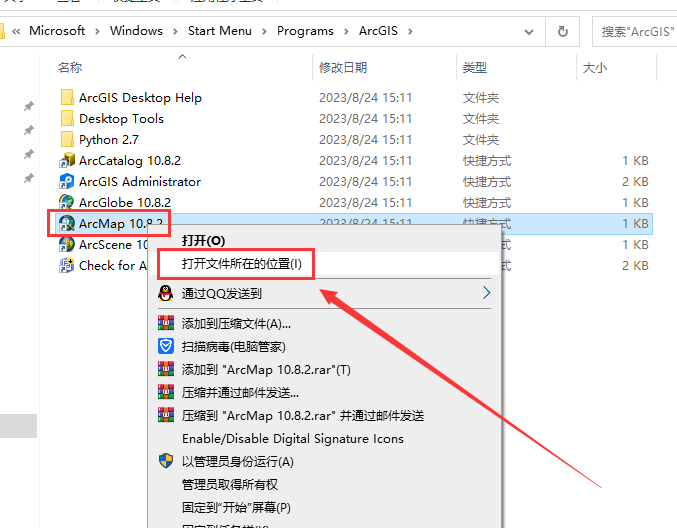Viewport: 677px width, 528px height.
Task: Click the UAC shield icon beside 以管理员身份运行(A)
Action: click(166, 461)
